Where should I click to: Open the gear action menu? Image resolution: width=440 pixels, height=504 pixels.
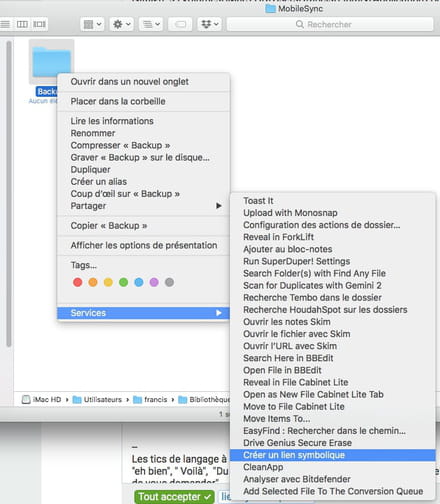121,24
